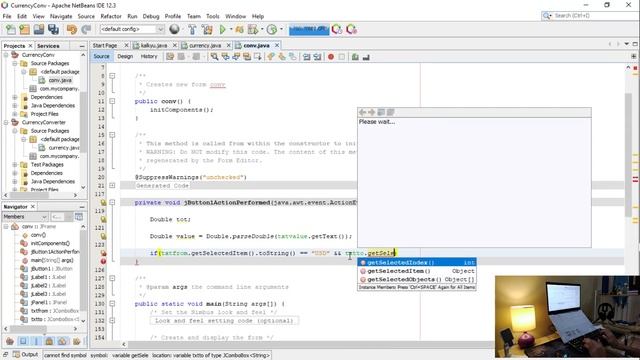Select conv.java in the Projects tree
This screenshot has width=640, height=360.
pyautogui.click(x=60, y=80)
